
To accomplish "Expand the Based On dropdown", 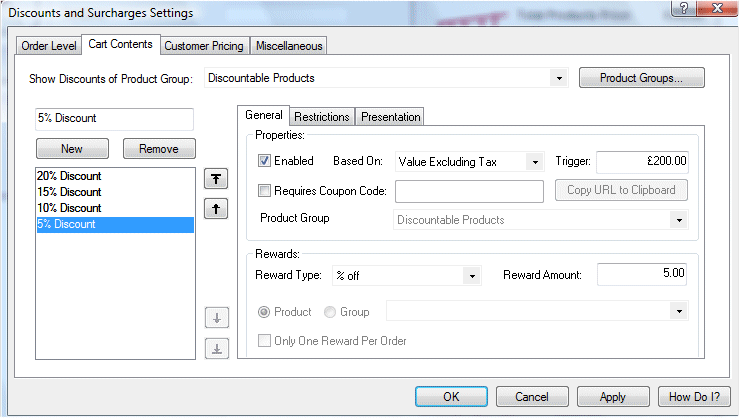I will 468,161.
